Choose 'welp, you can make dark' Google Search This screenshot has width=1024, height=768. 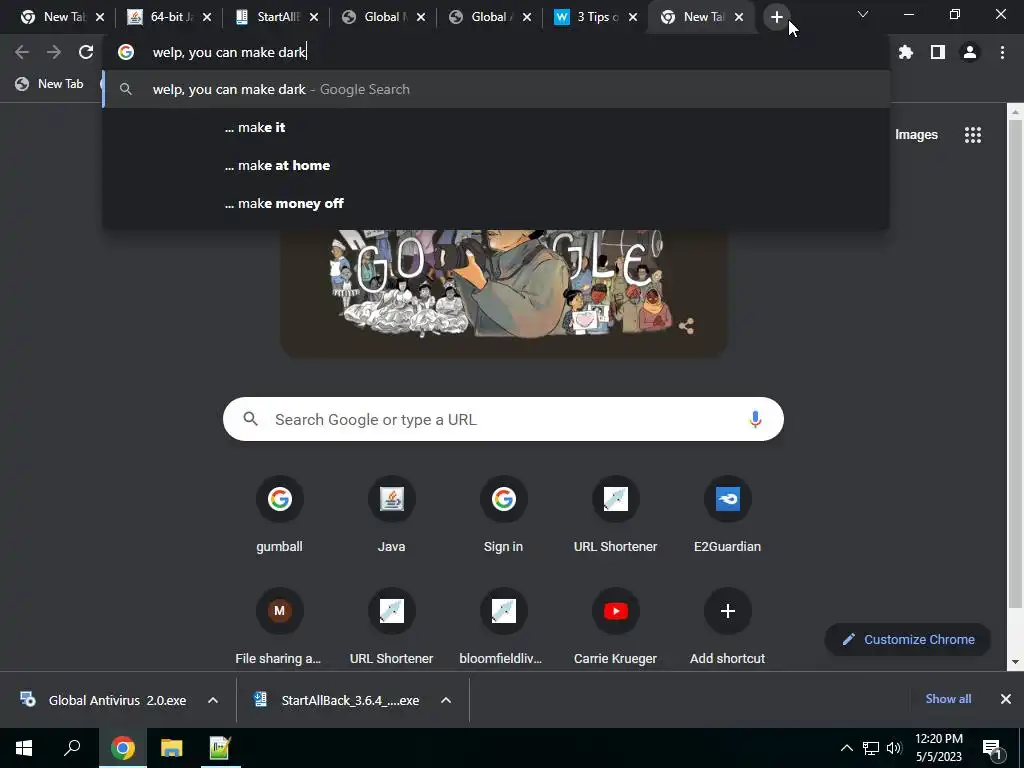[x=496, y=89]
